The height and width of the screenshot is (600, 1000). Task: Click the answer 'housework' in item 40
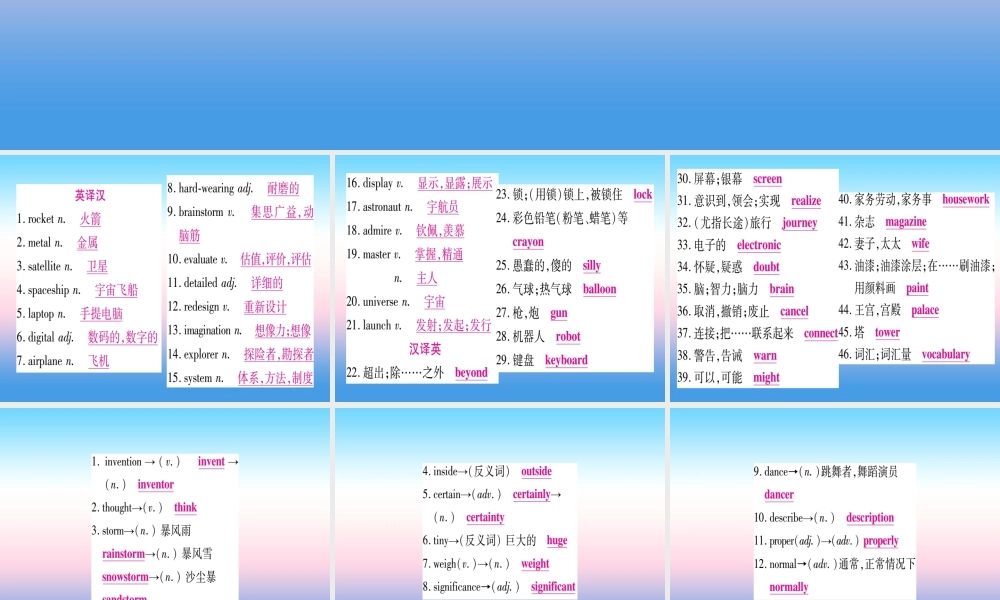pos(966,200)
